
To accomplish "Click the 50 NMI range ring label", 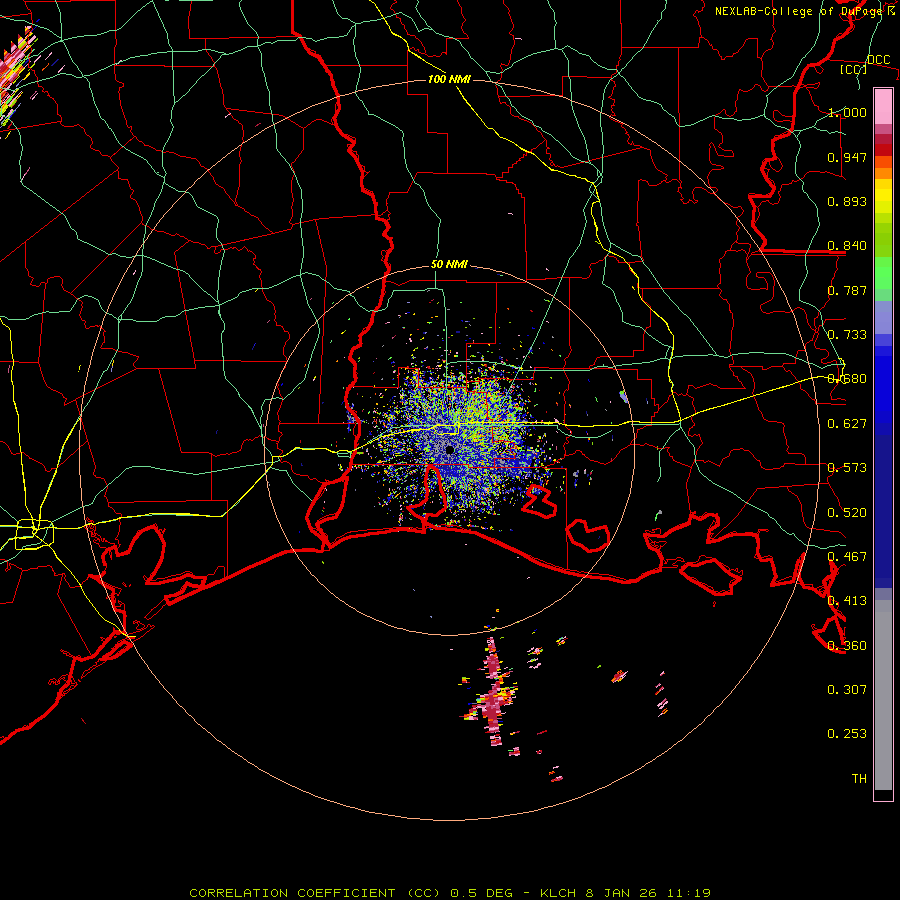I will (449, 265).
